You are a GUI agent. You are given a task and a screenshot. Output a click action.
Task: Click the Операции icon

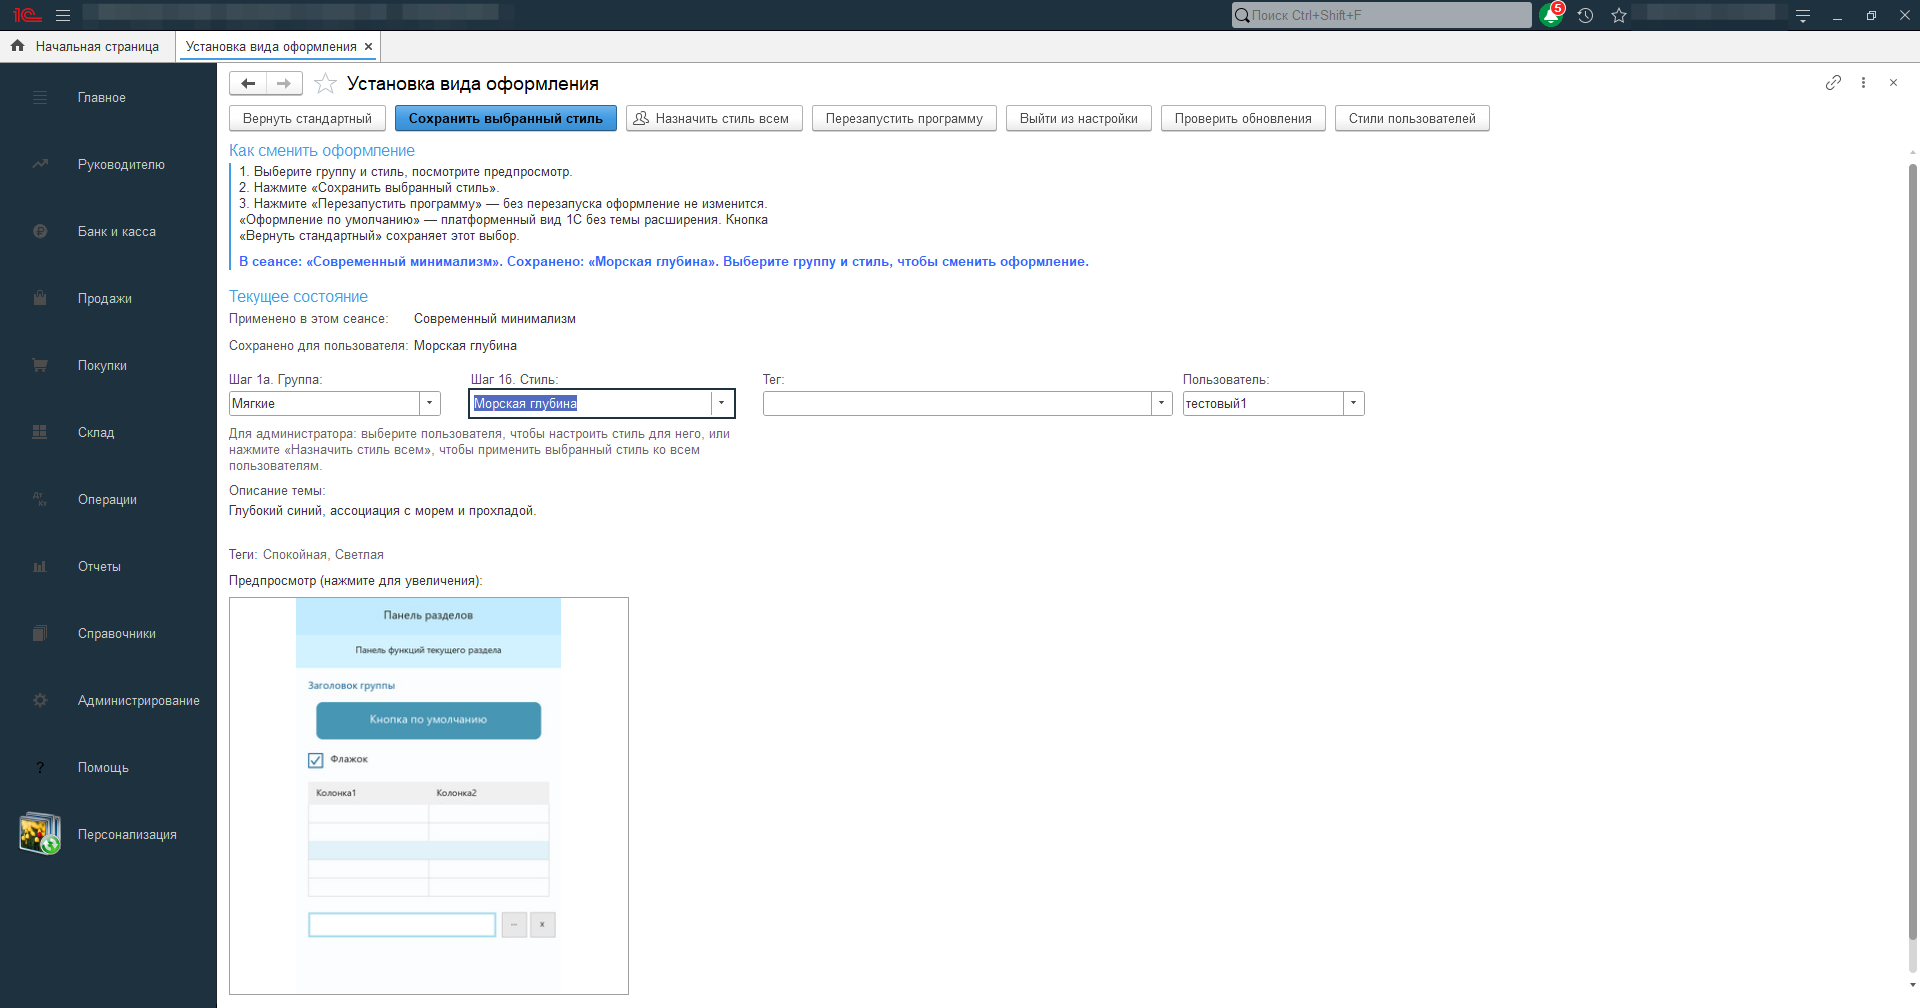point(40,500)
